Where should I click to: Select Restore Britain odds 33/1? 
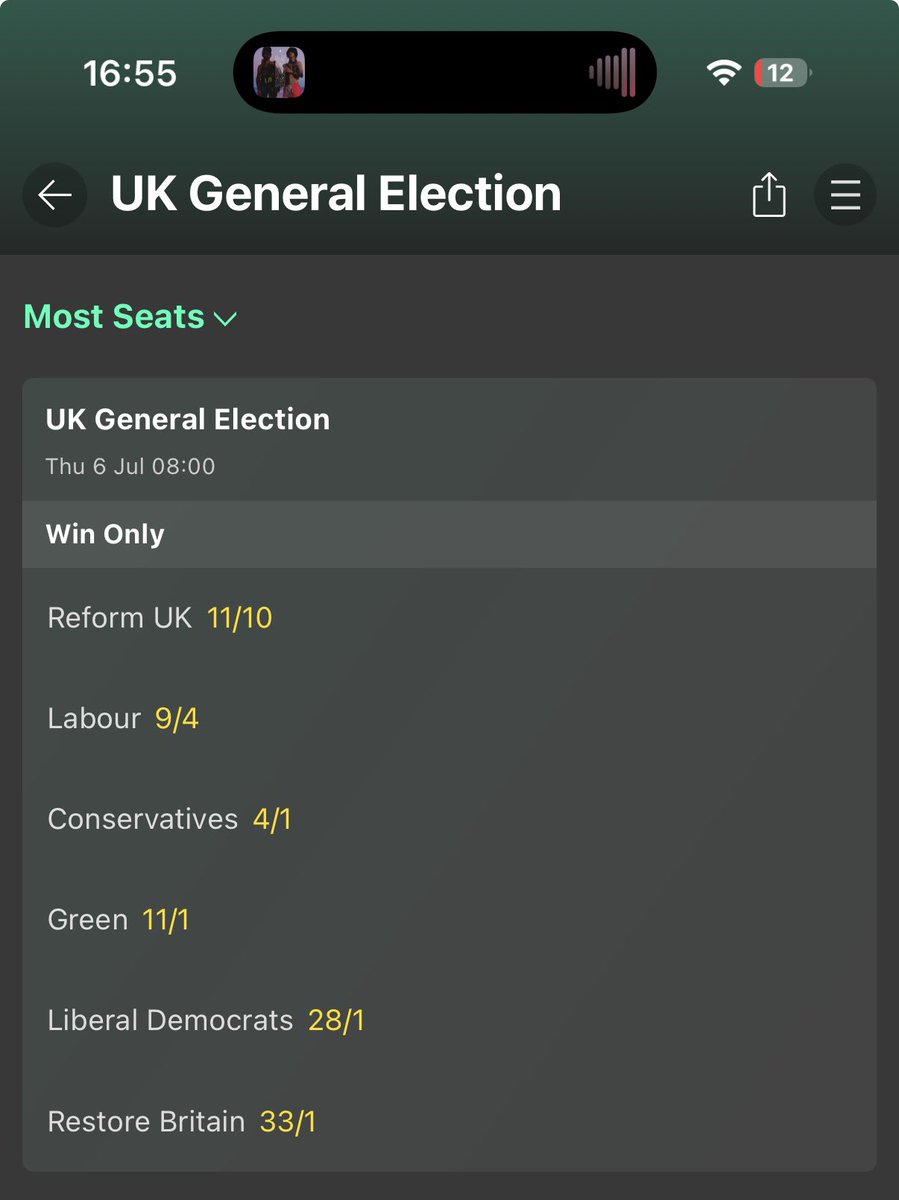287,1121
